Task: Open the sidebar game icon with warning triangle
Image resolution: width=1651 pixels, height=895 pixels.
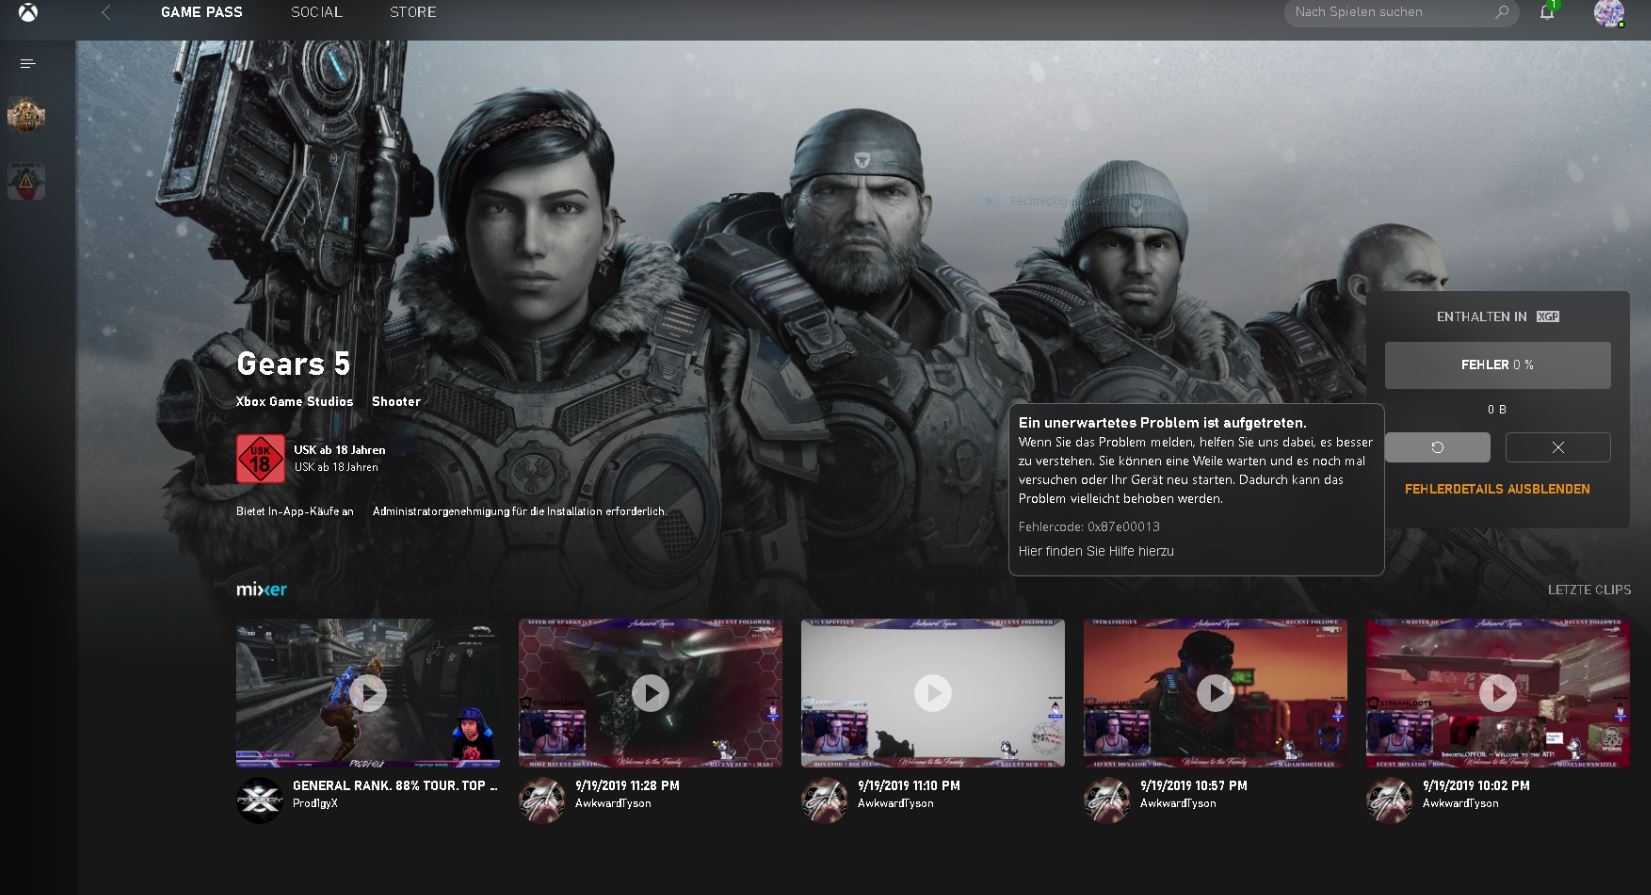Action: pyautogui.click(x=26, y=181)
